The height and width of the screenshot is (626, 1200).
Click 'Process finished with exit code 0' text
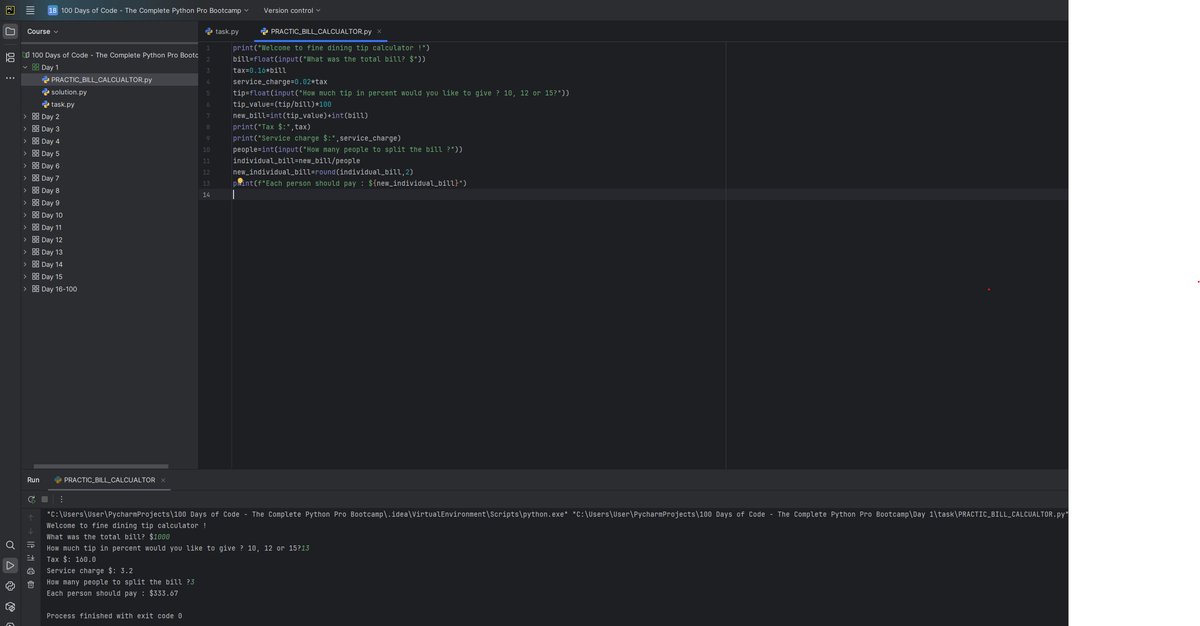114,616
